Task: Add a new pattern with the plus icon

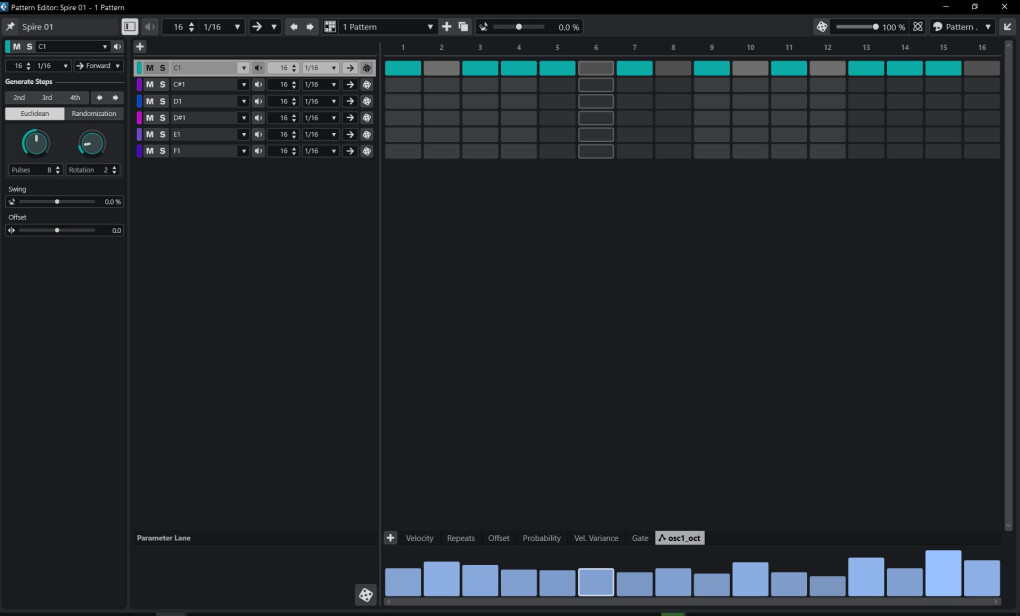Action: (446, 27)
